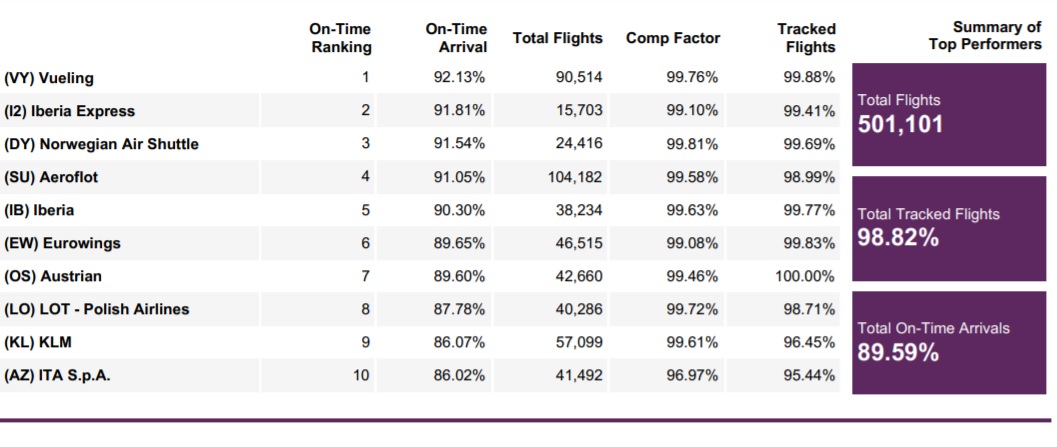Click the Summary of Top Performers heading
This screenshot has width=1057, height=447.
click(x=984, y=35)
